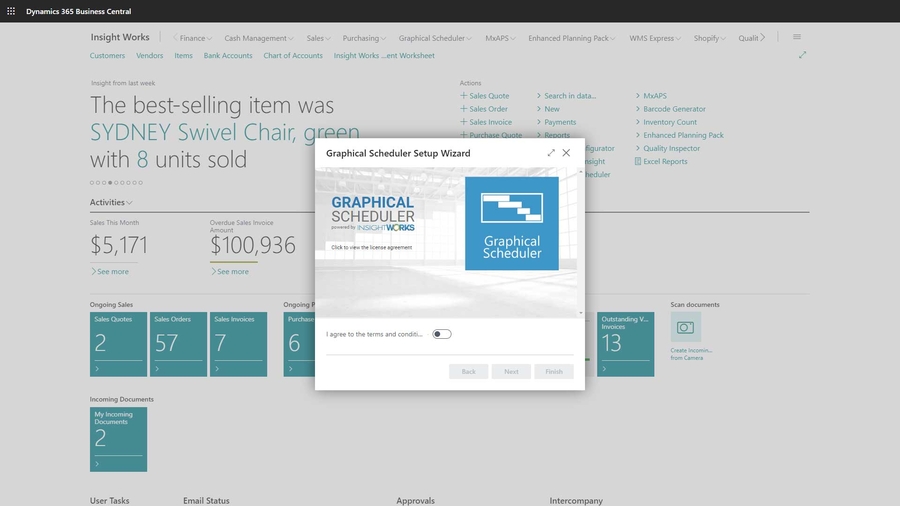Open the Customers tab link

tap(107, 56)
